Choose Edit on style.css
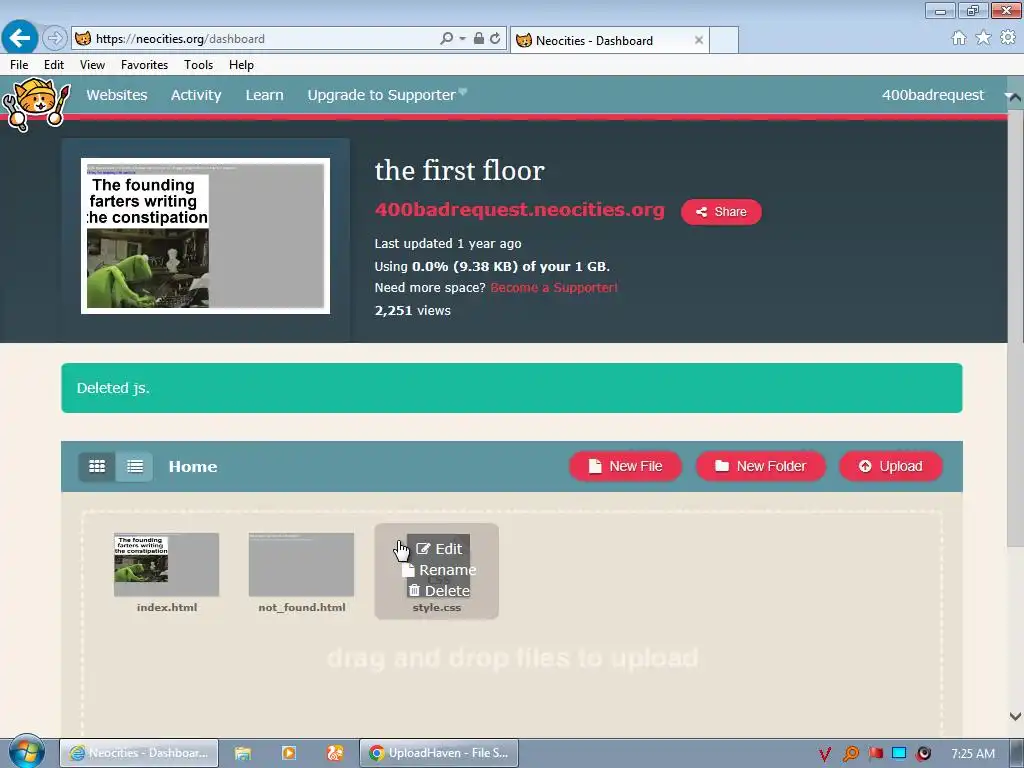 pyautogui.click(x=440, y=549)
